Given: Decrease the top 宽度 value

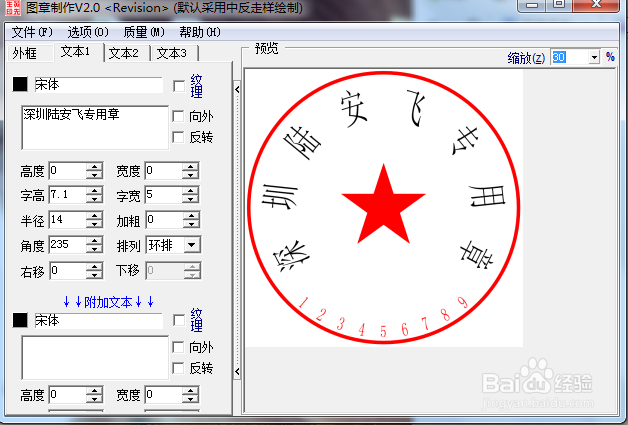Looking at the screenshot, I should tap(190, 175).
